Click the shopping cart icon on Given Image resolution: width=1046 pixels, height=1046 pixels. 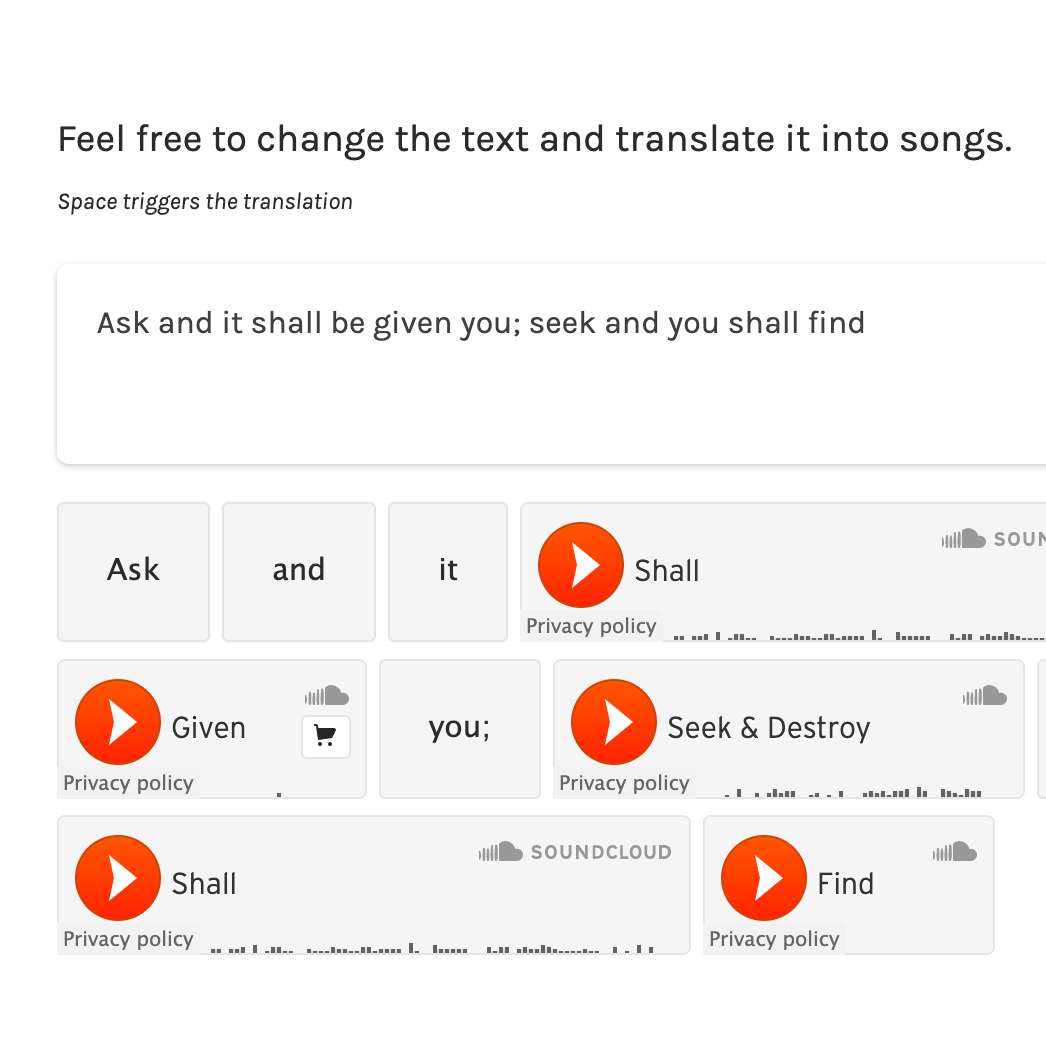click(x=325, y=737)
